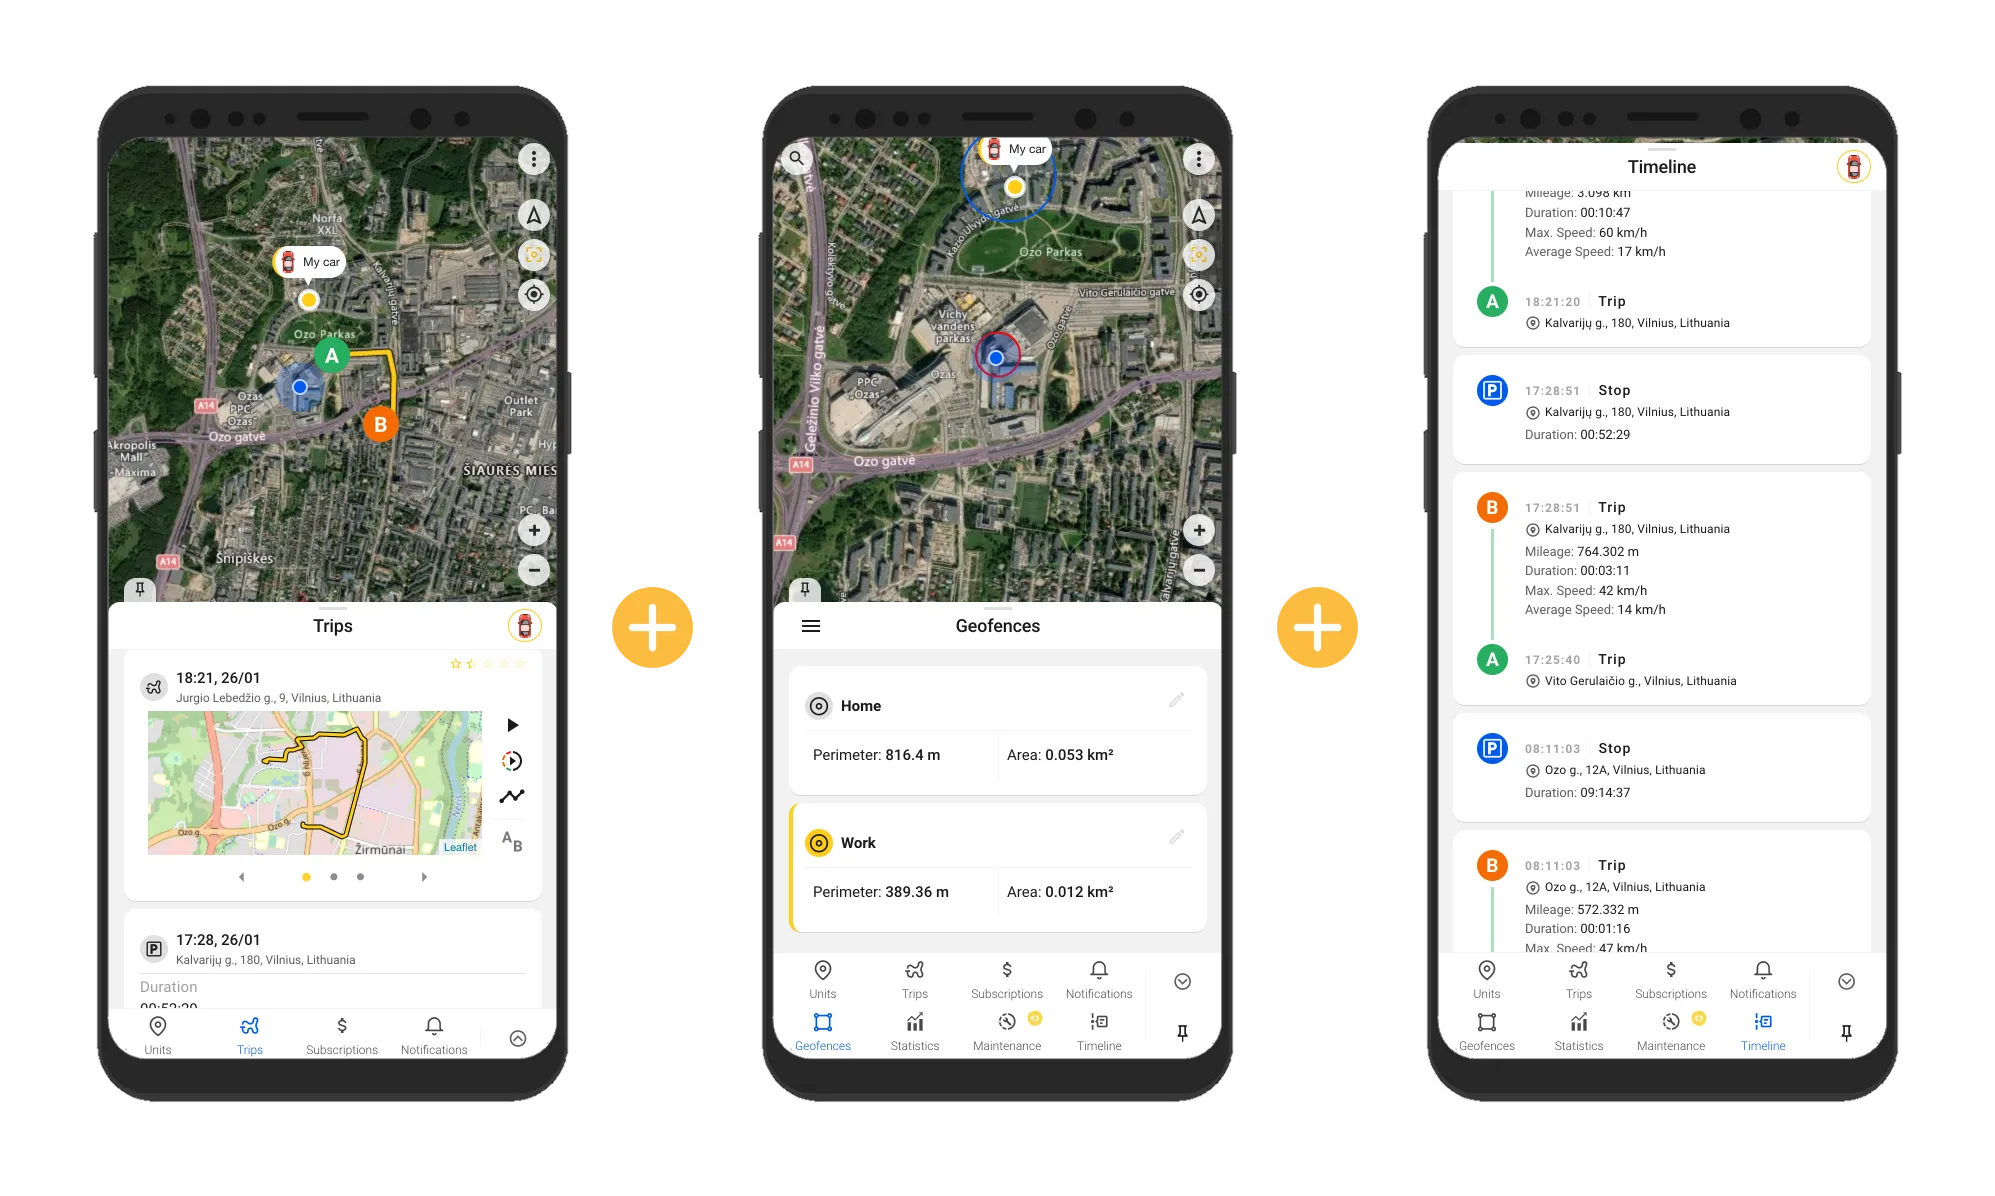Open the Geofences panel
Viewport: 1995px width, 1196px height.
(821, 1032)
